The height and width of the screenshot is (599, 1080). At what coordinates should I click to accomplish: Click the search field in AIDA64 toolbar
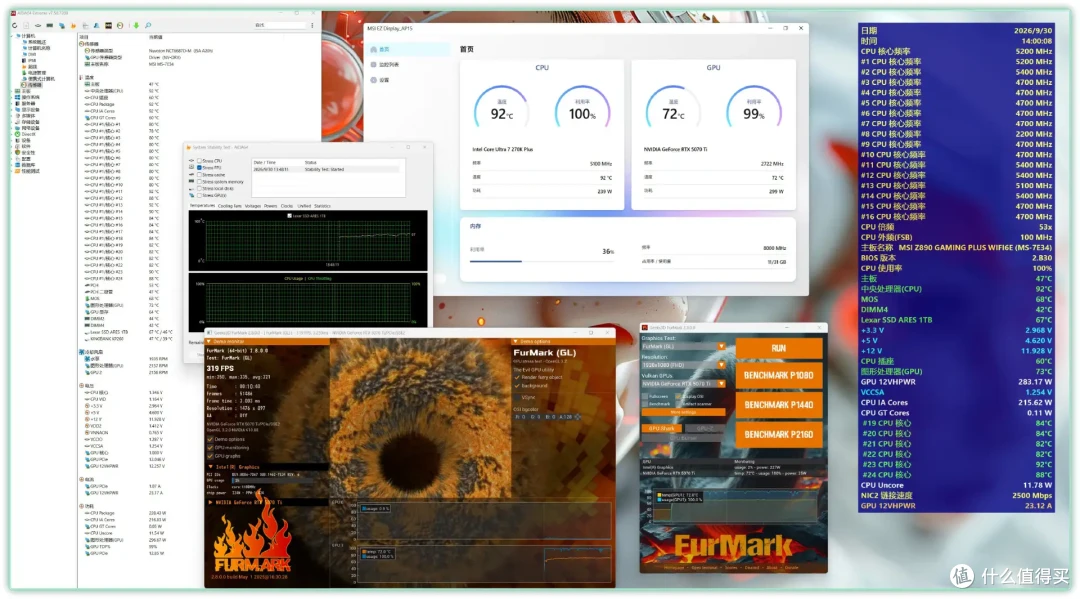pyautogui.click(x=279, y=25)
